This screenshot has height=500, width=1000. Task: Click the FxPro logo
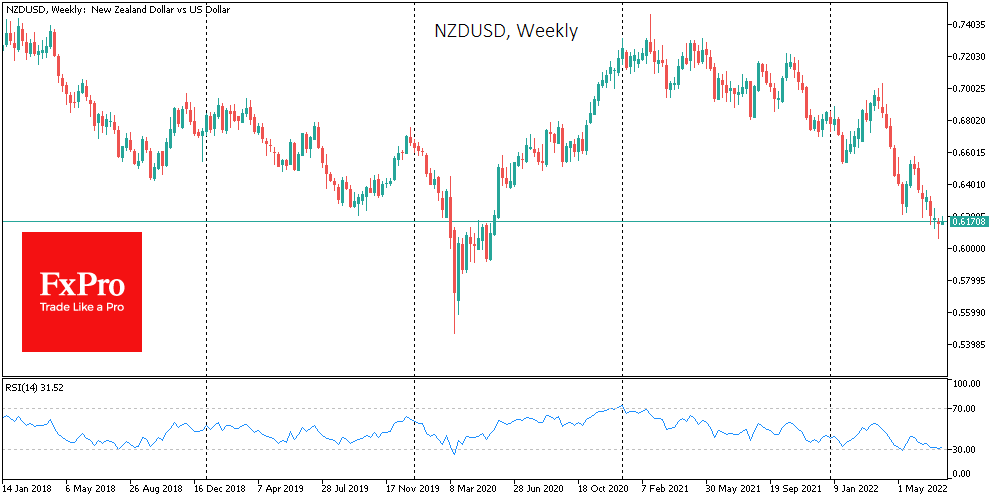pyautogui.click(x=82, y=285)
